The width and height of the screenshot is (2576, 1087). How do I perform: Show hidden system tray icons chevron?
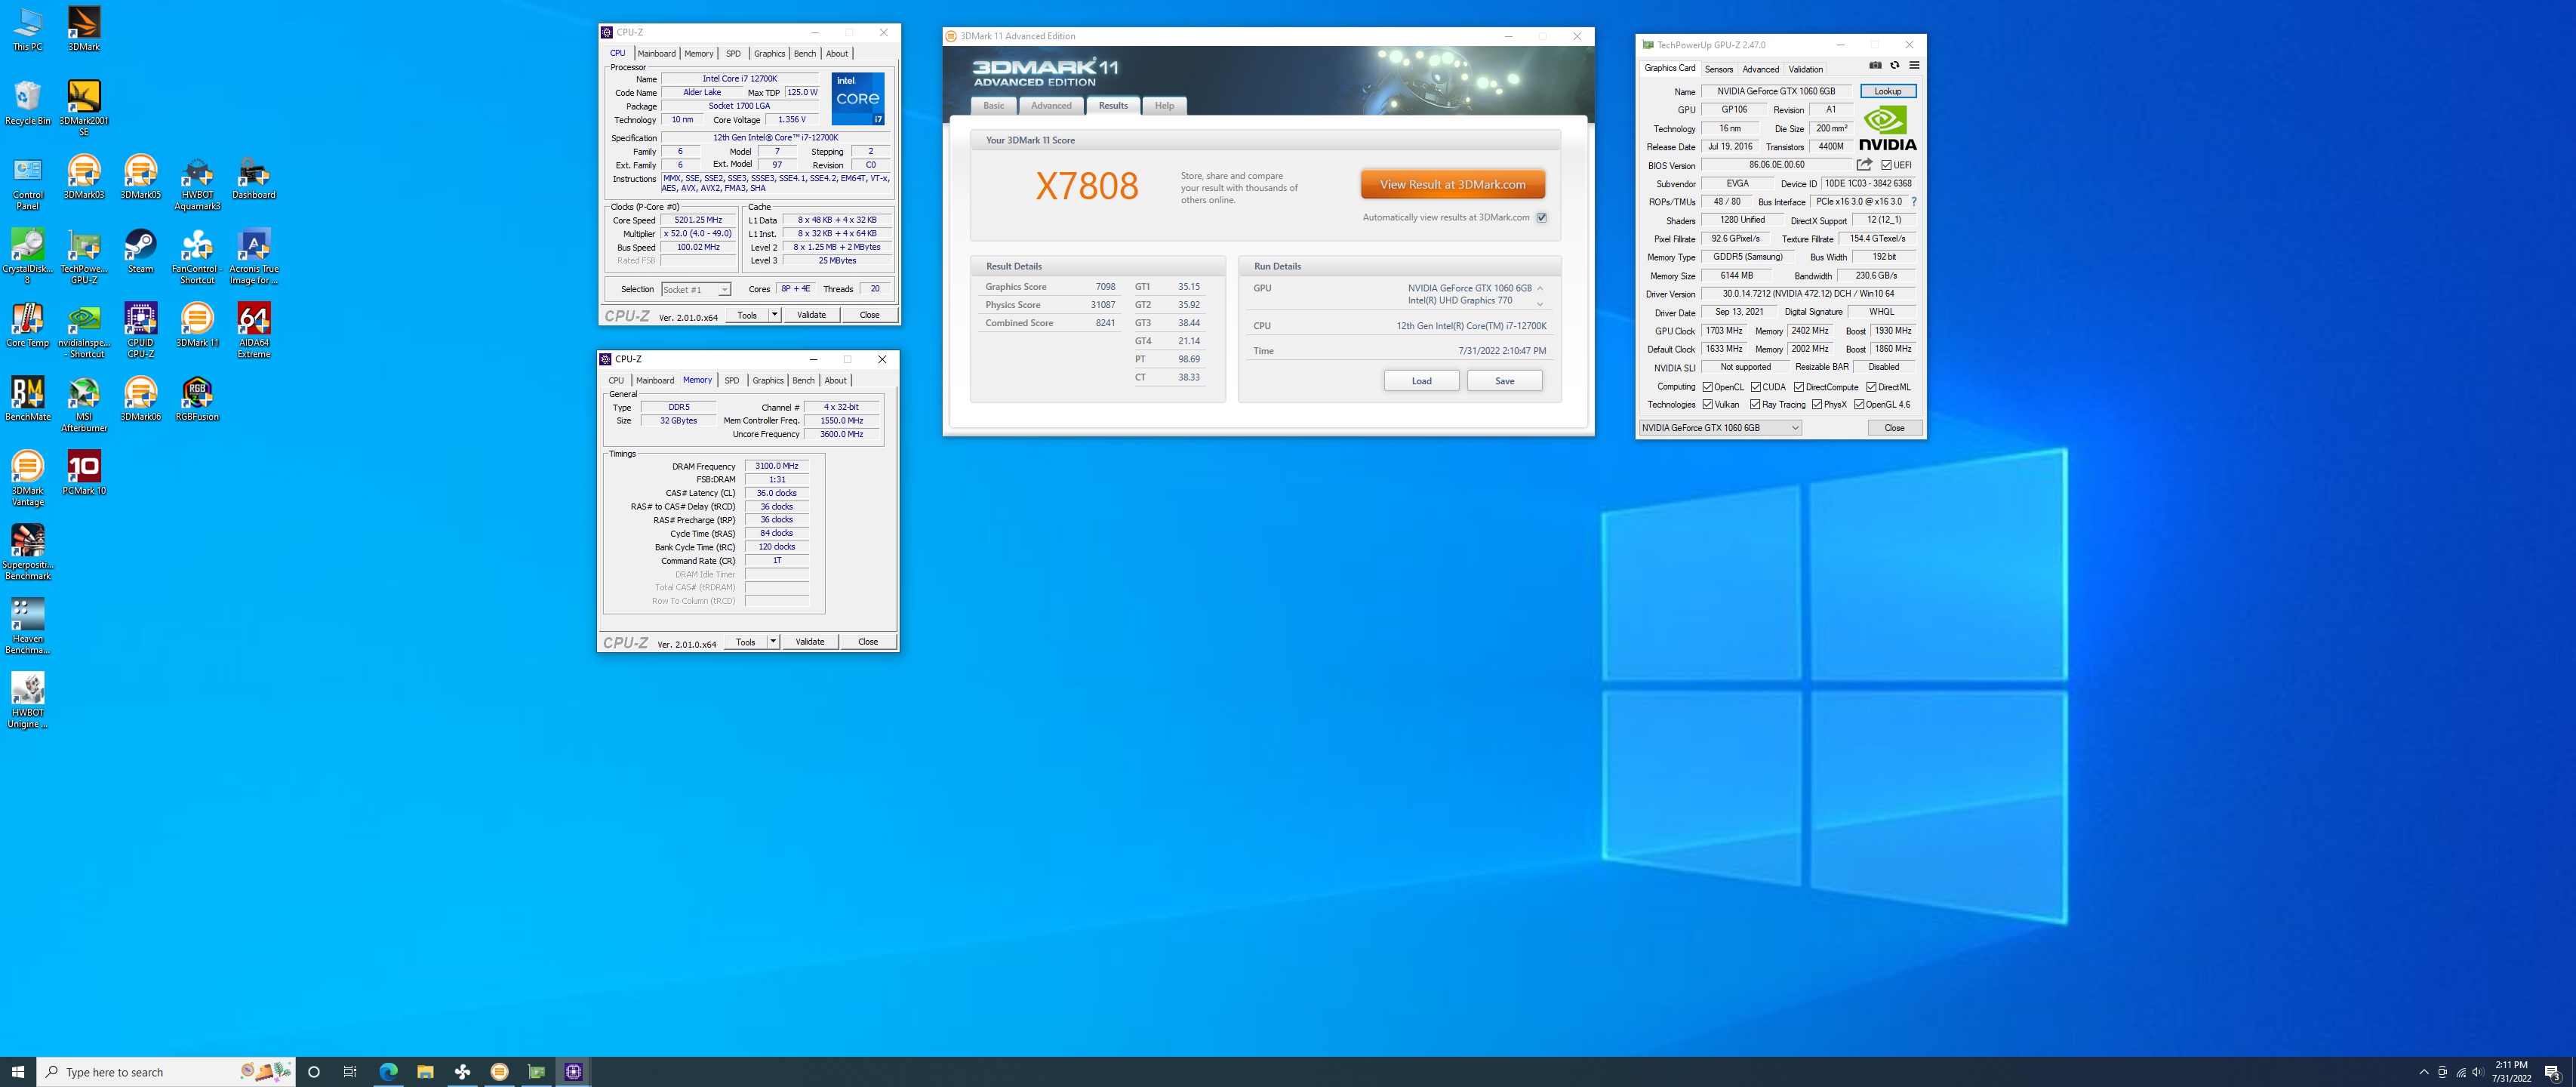click(x=2424, y=1072)
